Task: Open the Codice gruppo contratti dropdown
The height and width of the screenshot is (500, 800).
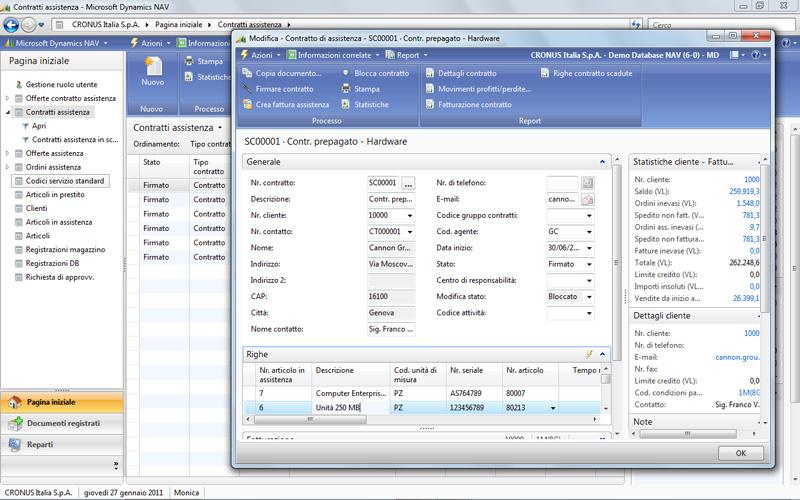Action: pos(589,215)
